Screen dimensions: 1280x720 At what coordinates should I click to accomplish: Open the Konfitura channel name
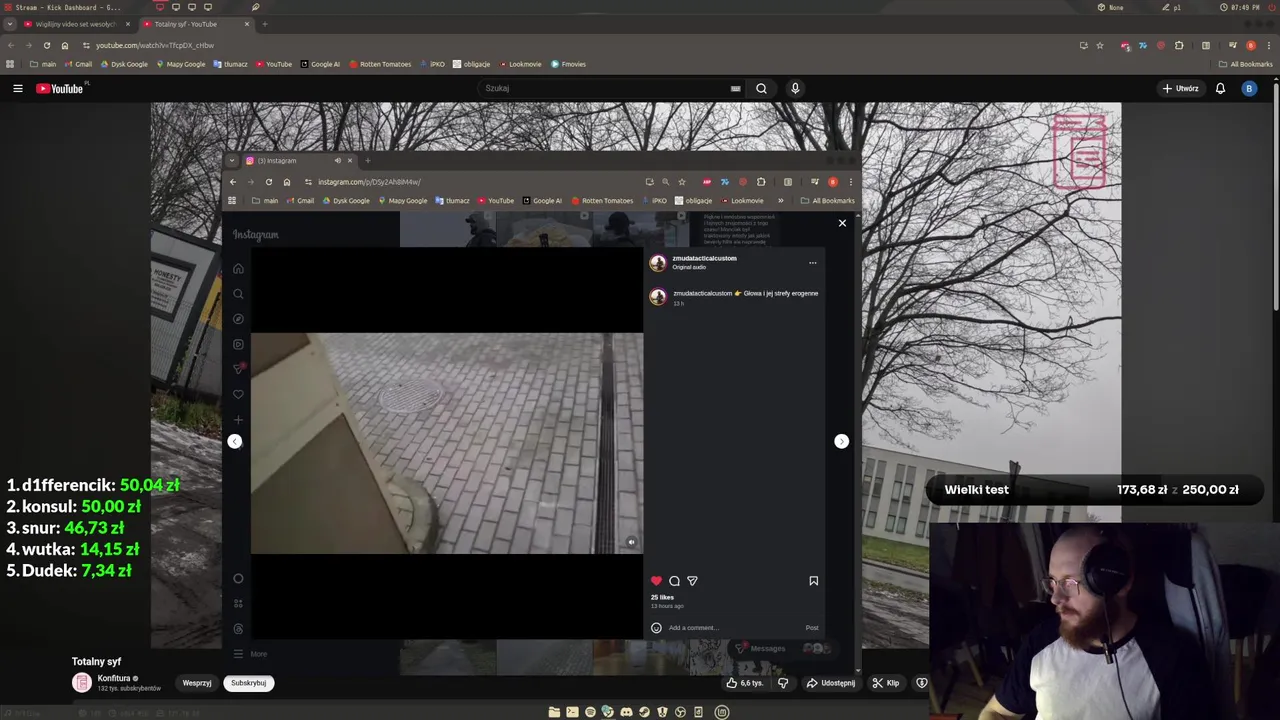(115, 678)
